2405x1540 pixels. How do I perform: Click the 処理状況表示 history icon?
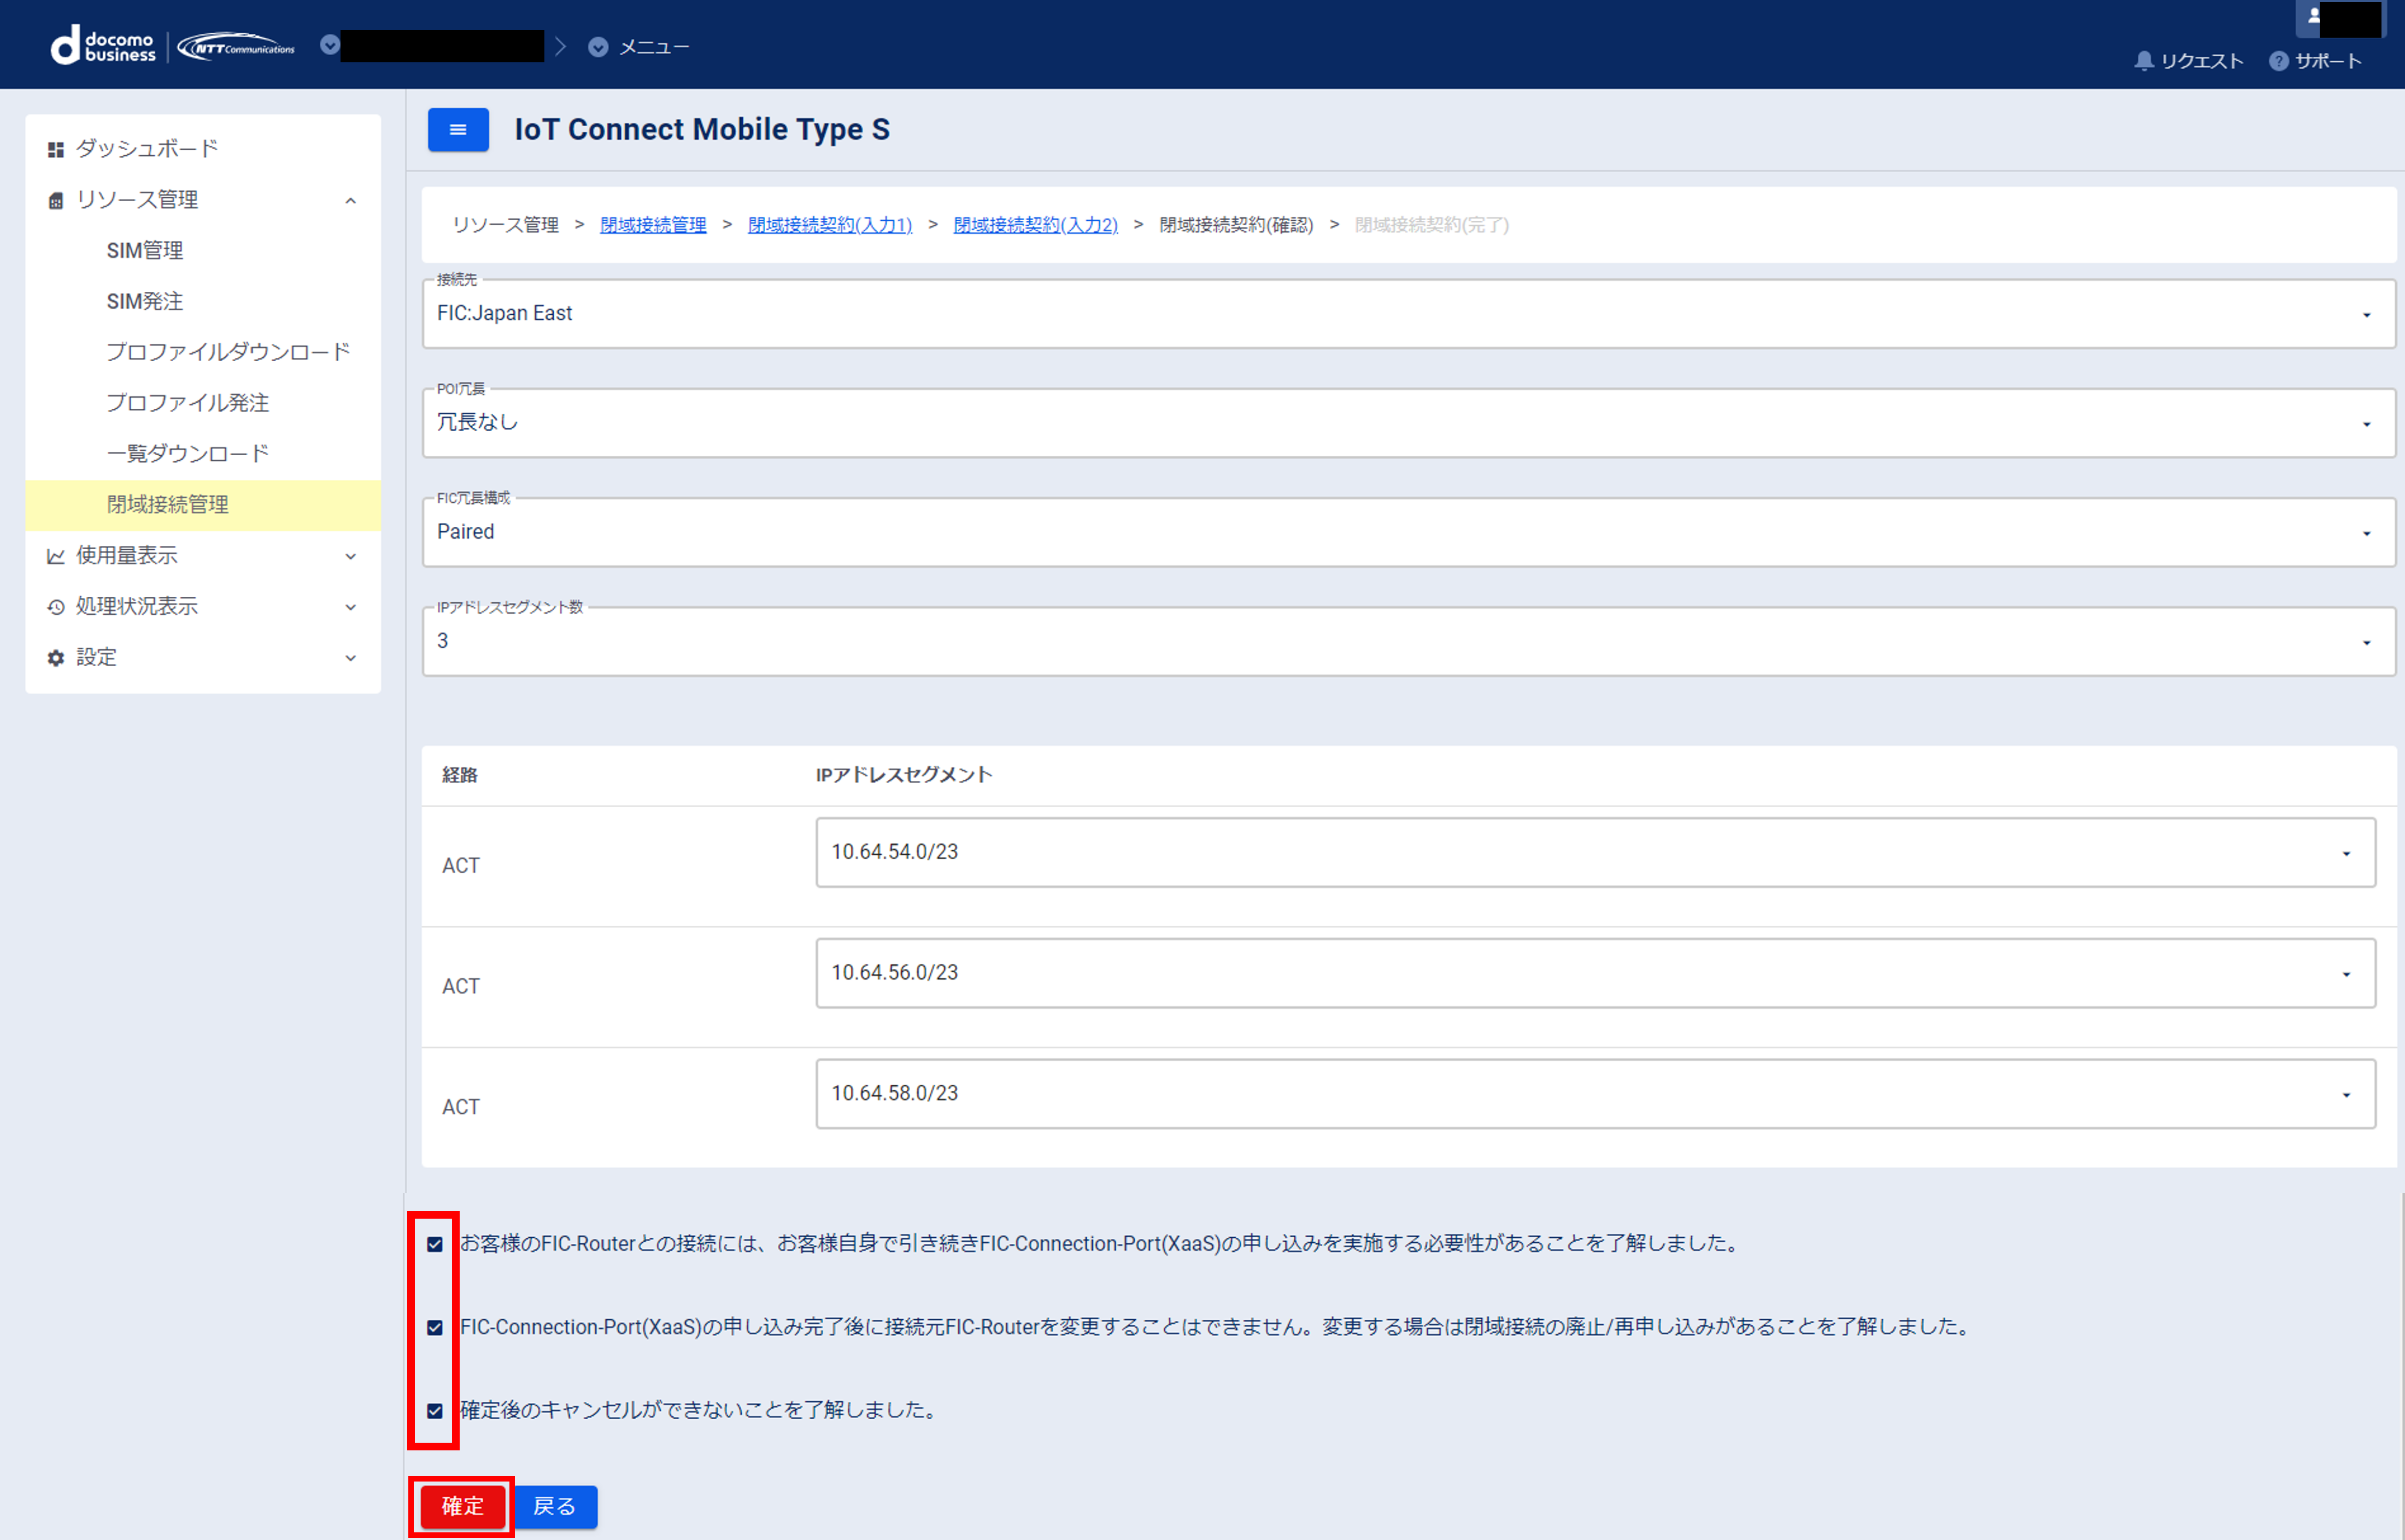tap(56, 607)
